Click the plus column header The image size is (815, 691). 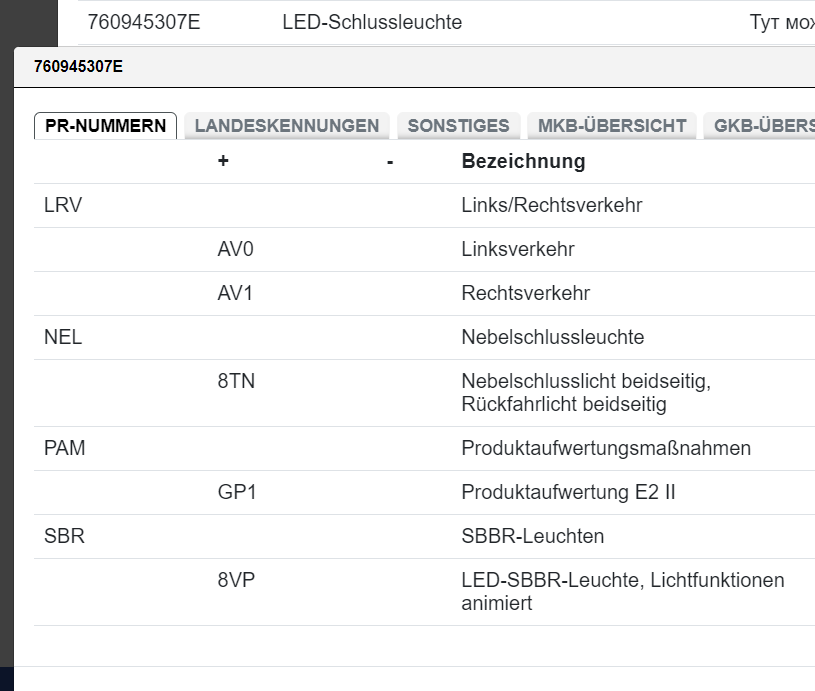coord(223,162)
